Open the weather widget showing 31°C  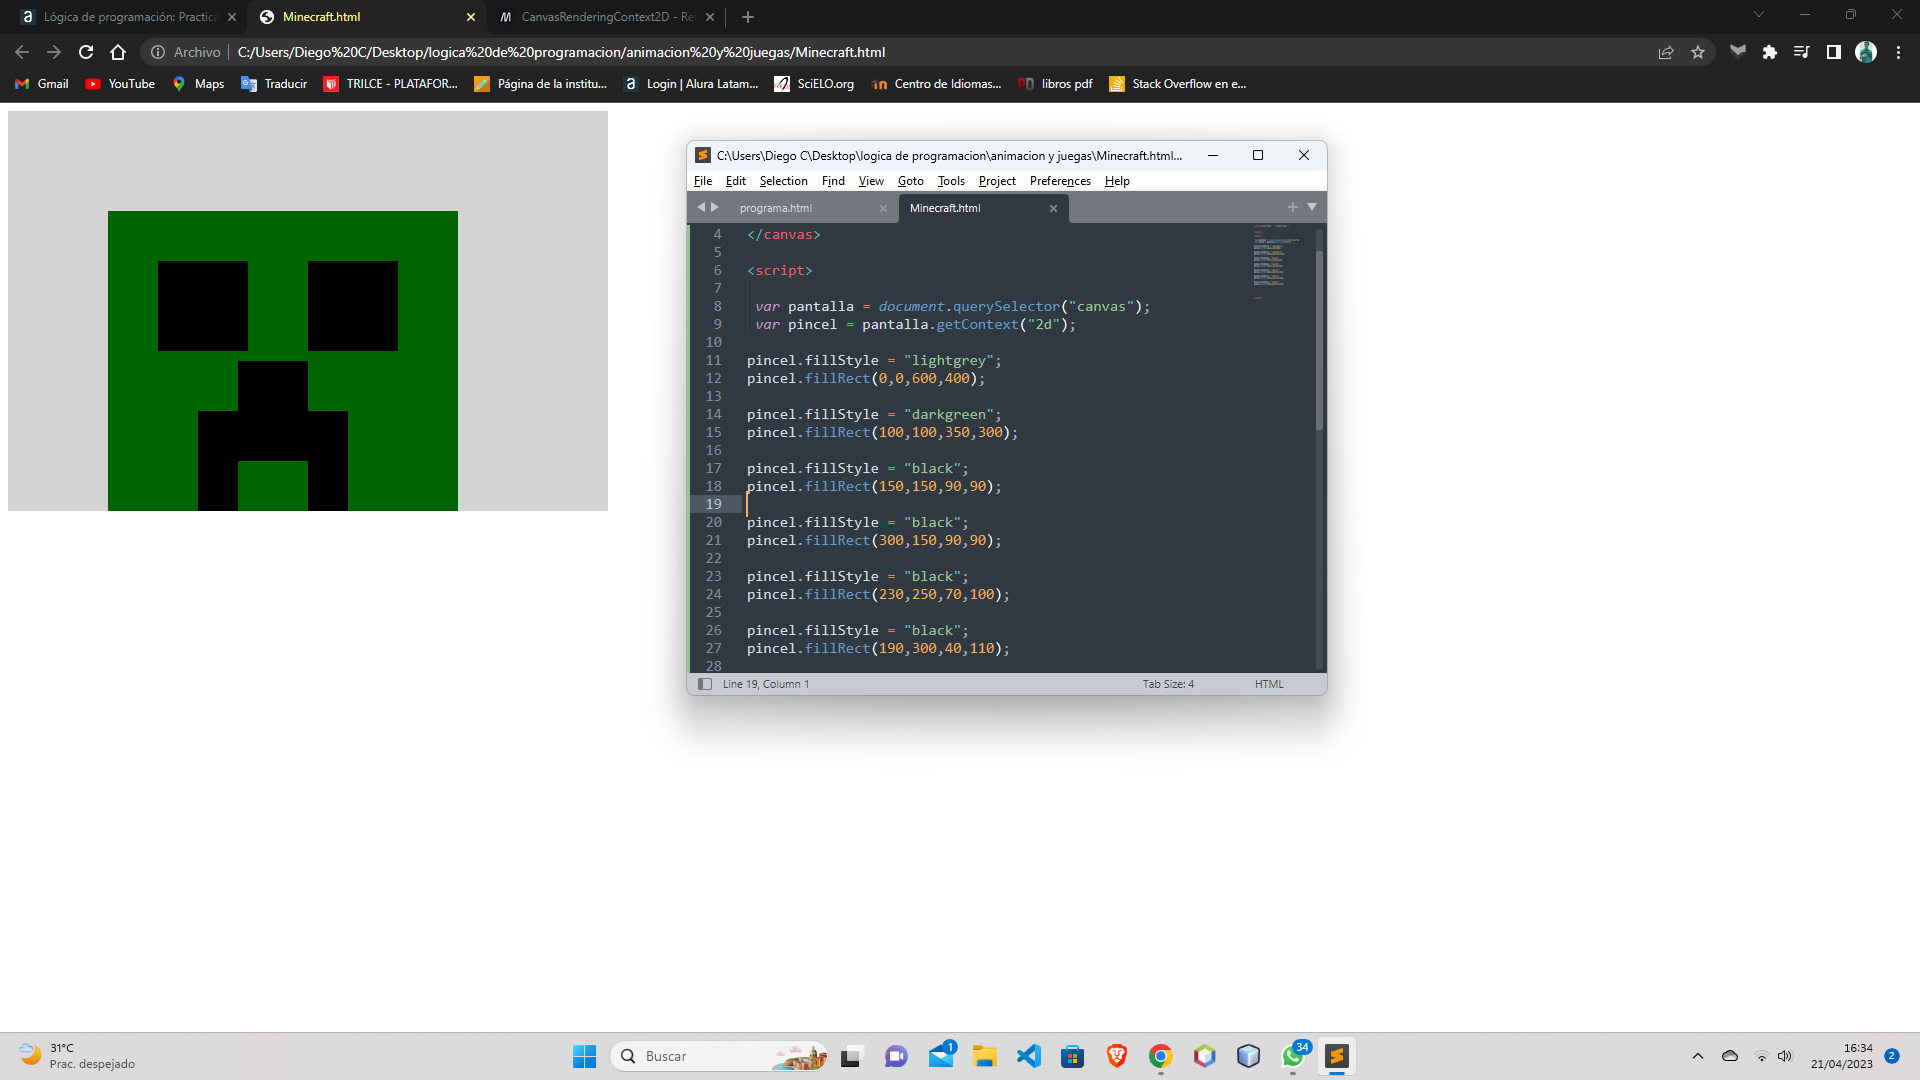(x=78, y=1056)
